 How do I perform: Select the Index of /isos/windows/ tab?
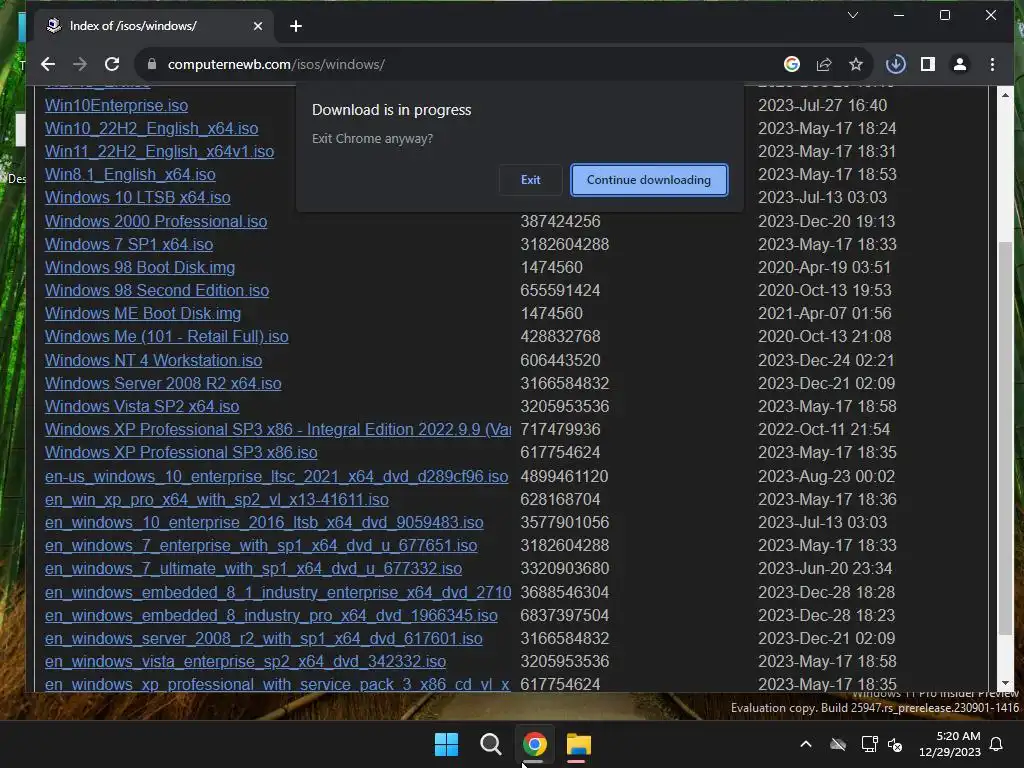pos(153,26)
